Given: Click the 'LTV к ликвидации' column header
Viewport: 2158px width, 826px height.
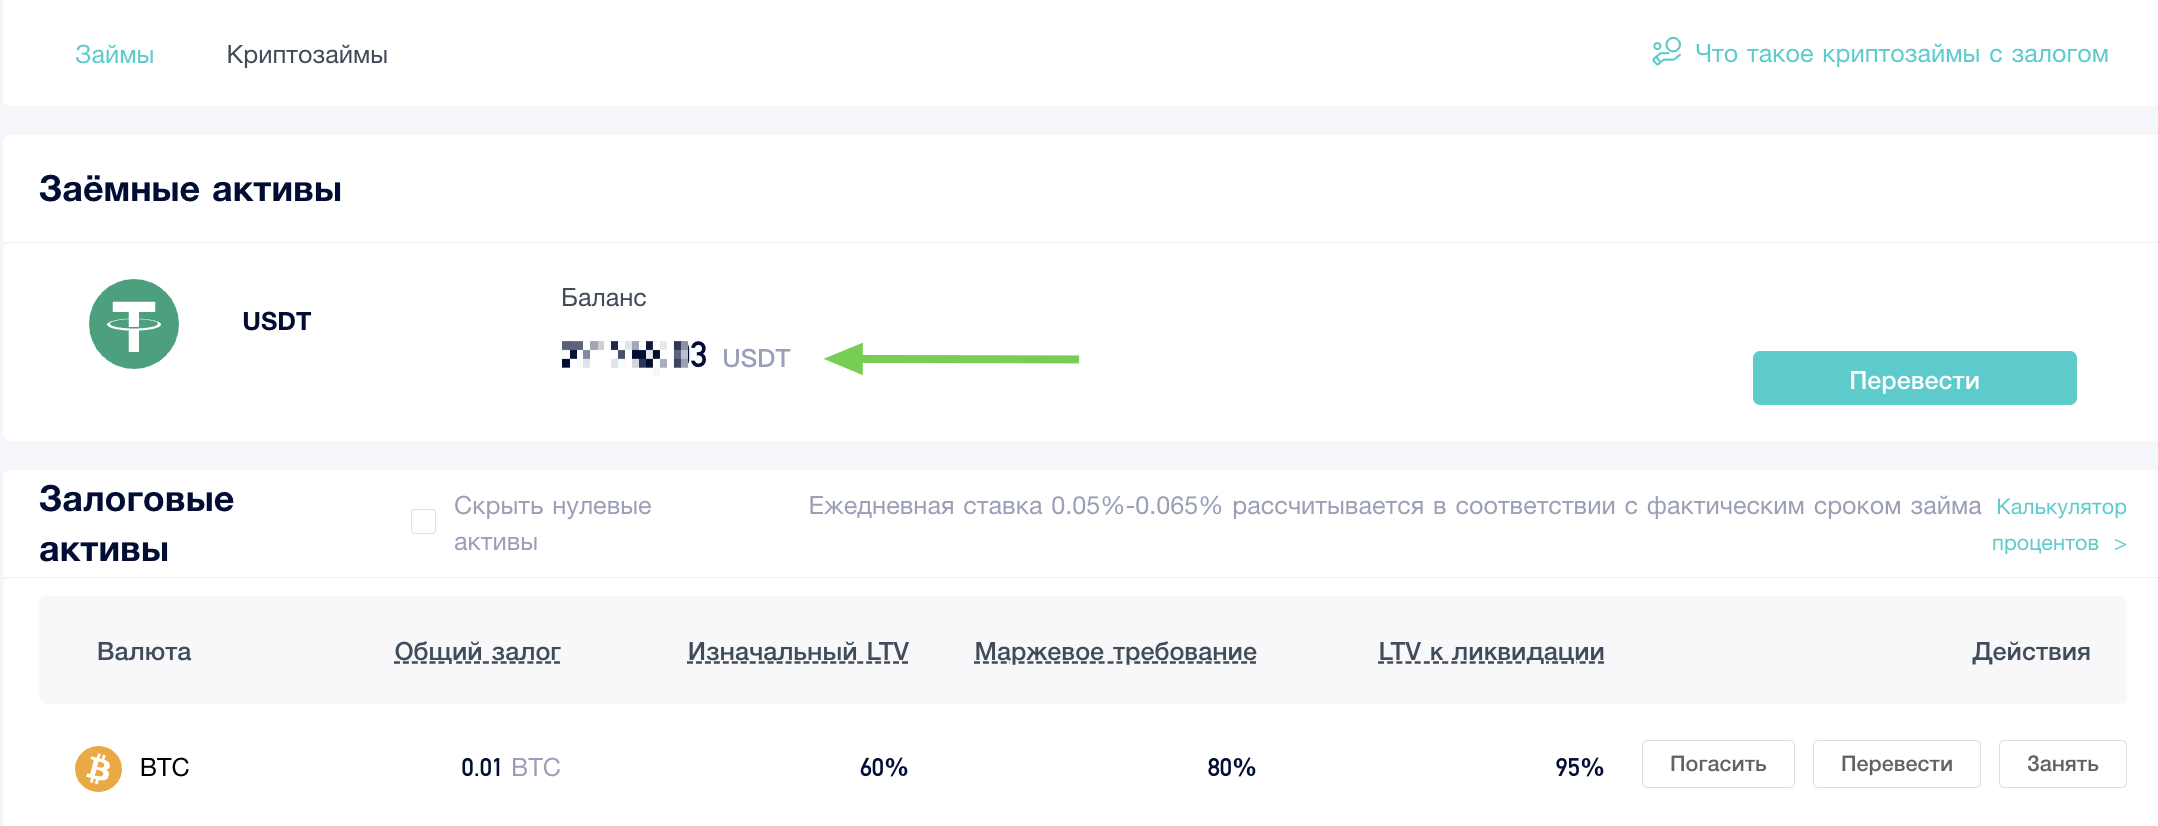Looking at the screenshot, I should point(1491,652).
